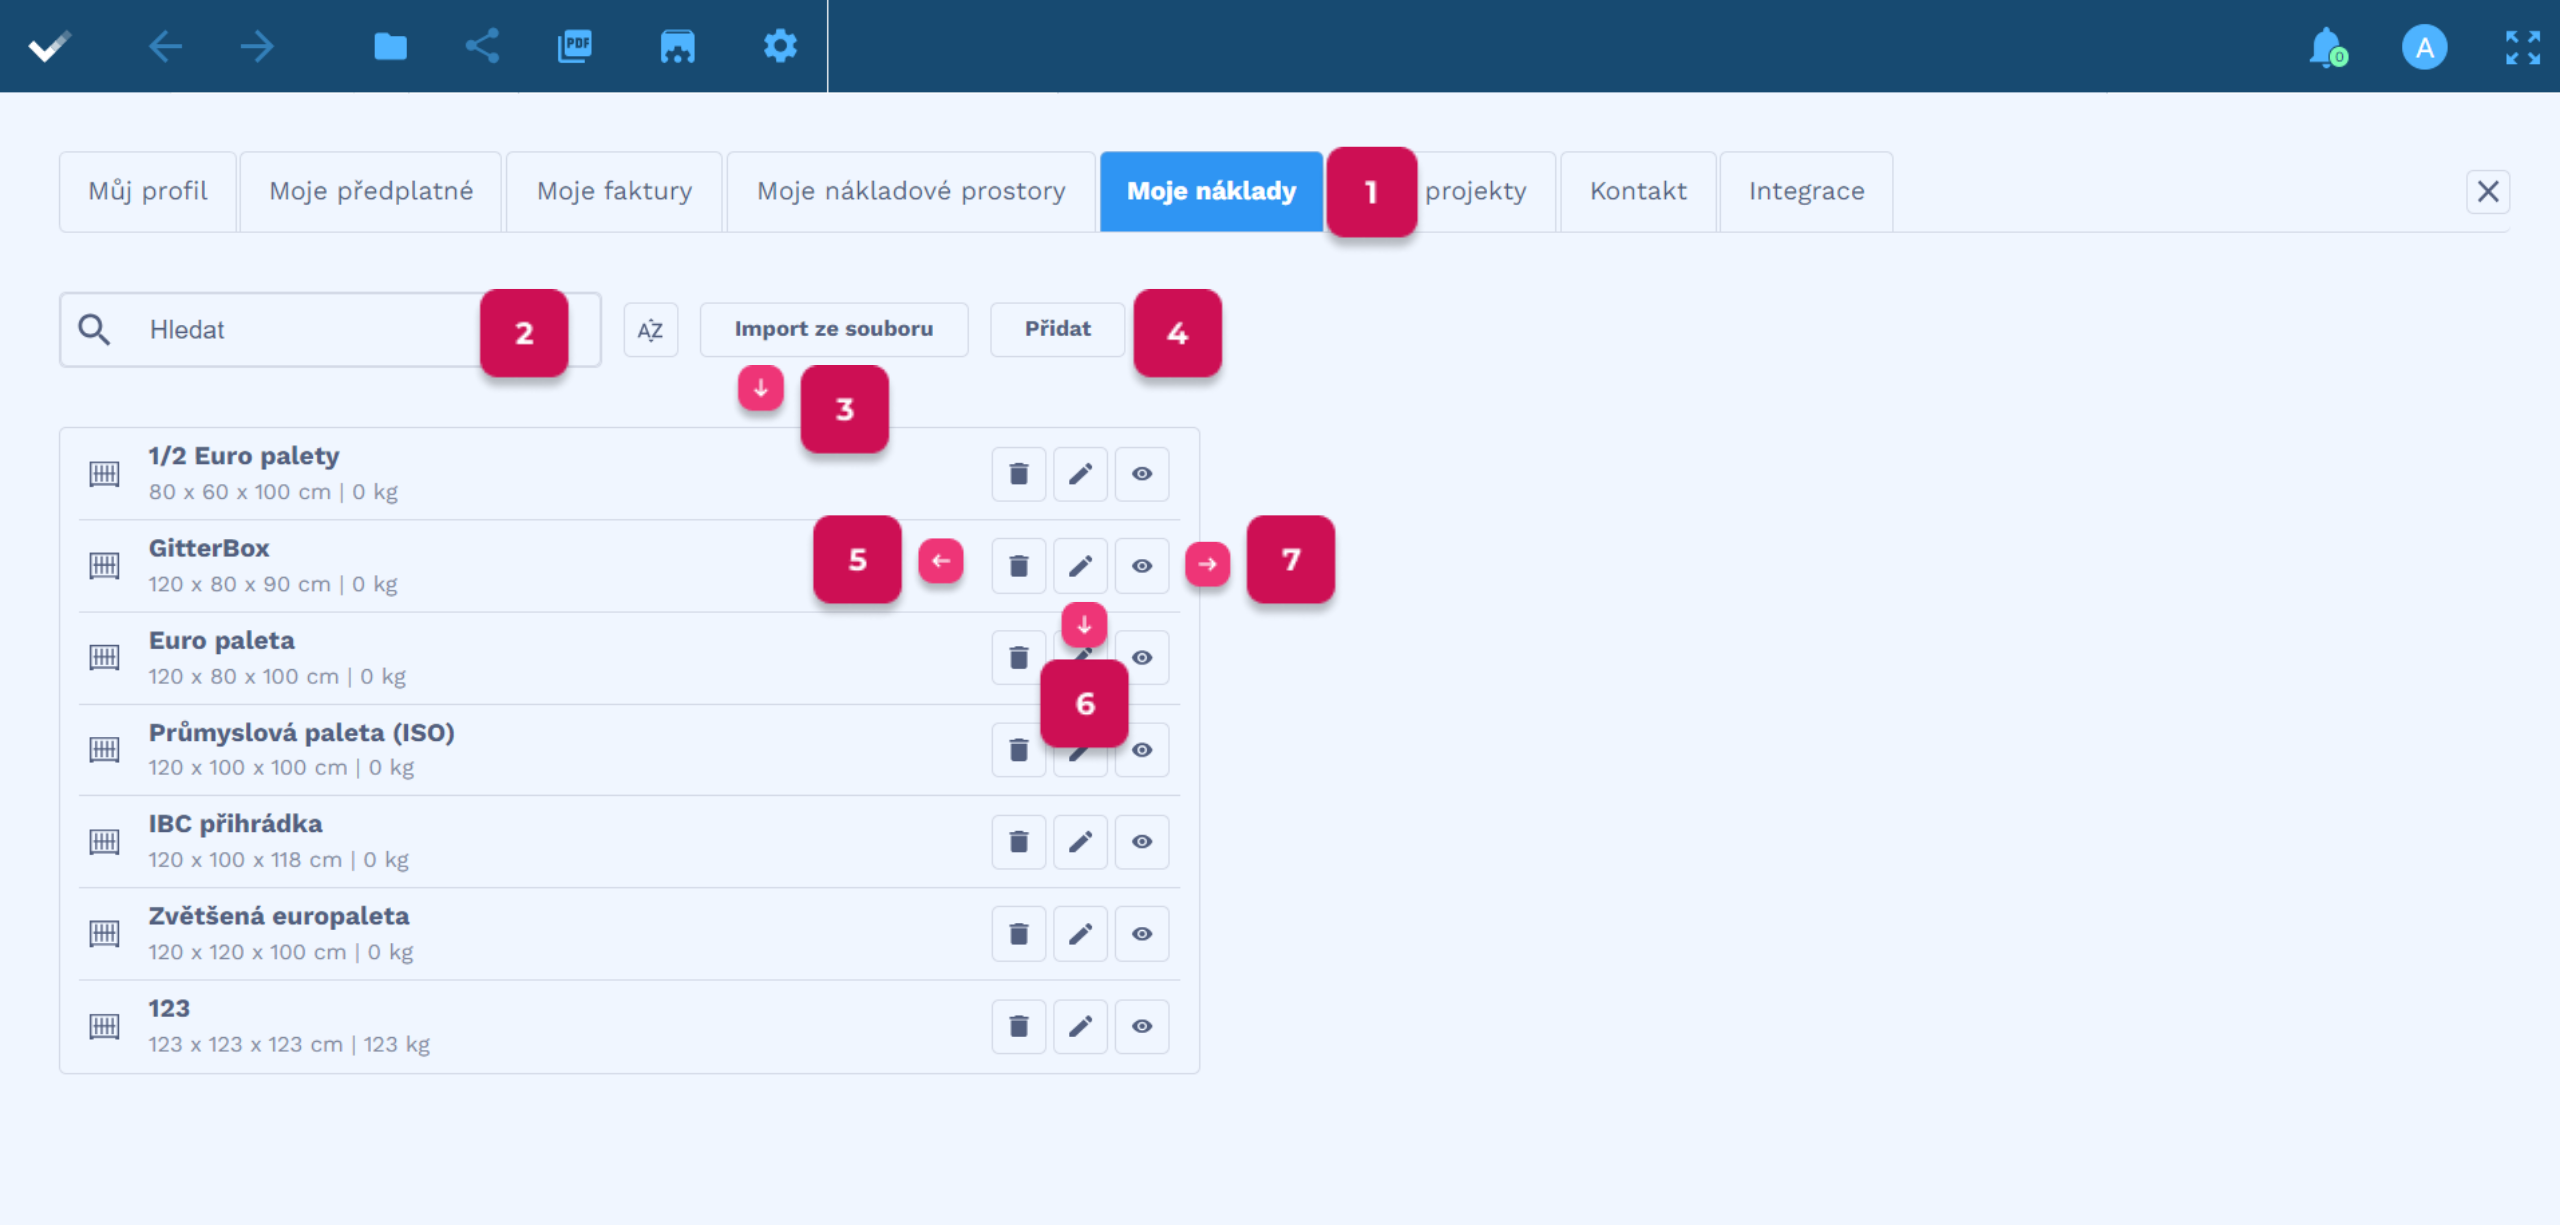The height and width of the screenshot is (1225, 2560).
Task: Edit the Zvětšená europaleta item
Action: [x=1080, y=934]
